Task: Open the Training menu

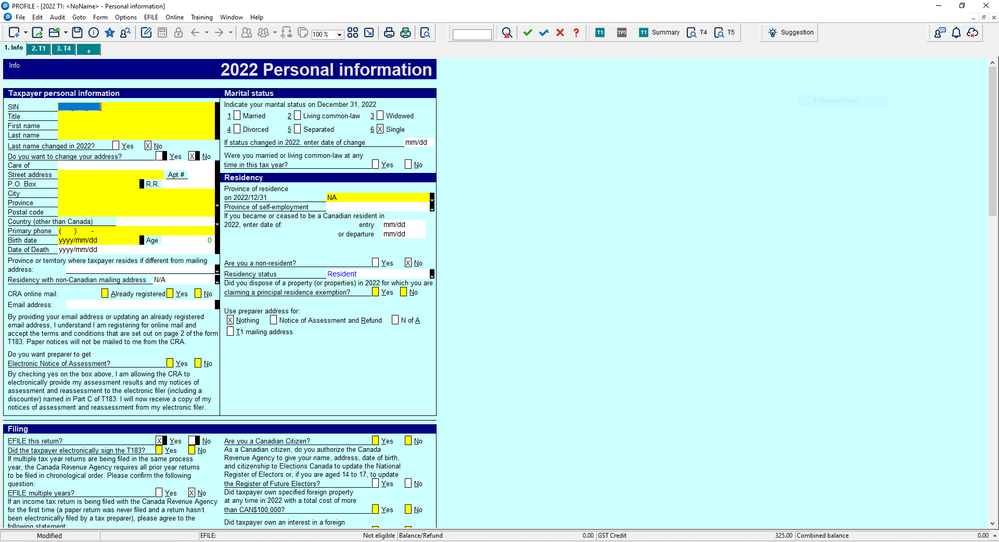Action: [202, 17]
